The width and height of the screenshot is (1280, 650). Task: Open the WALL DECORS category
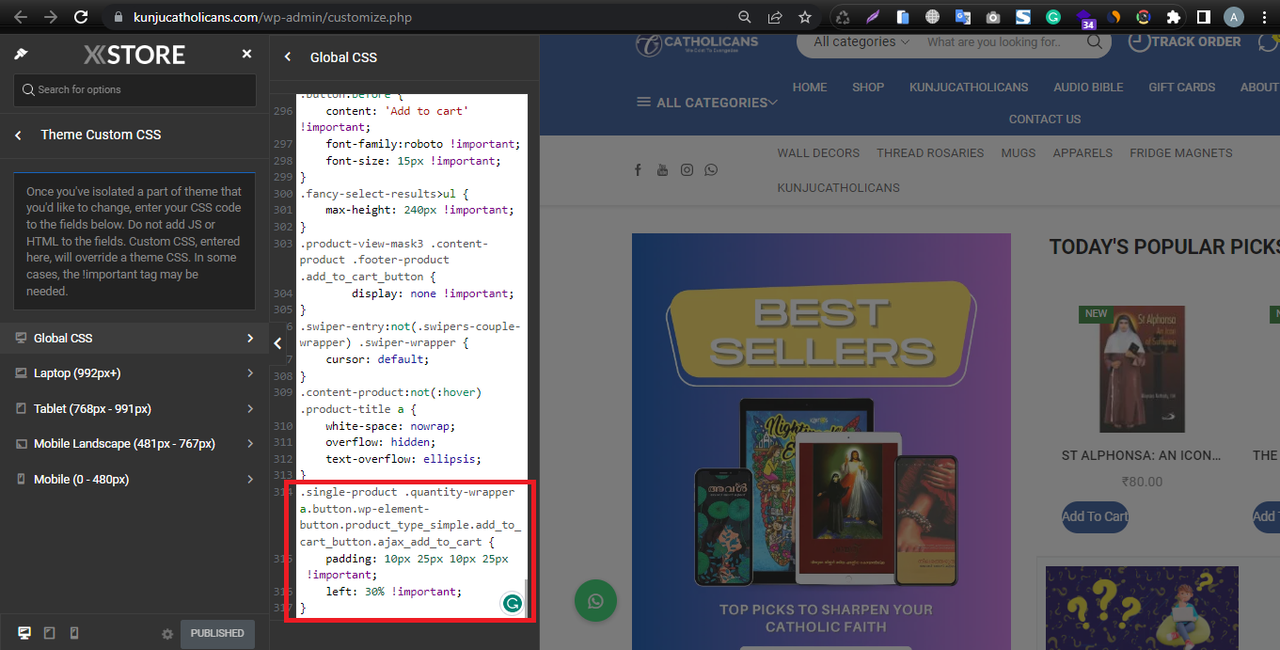[x=818, y=153]
